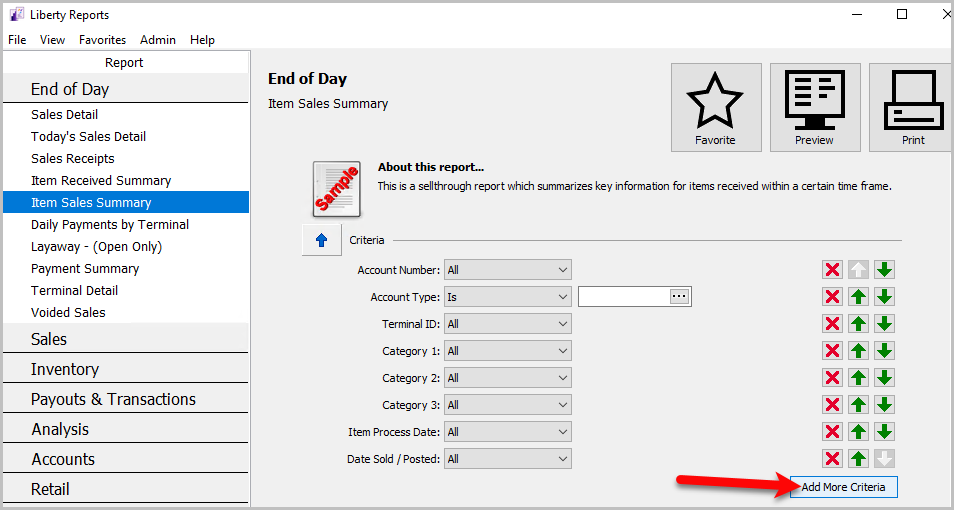
Task: Expand the Sales report group
Action: point(126,338)
